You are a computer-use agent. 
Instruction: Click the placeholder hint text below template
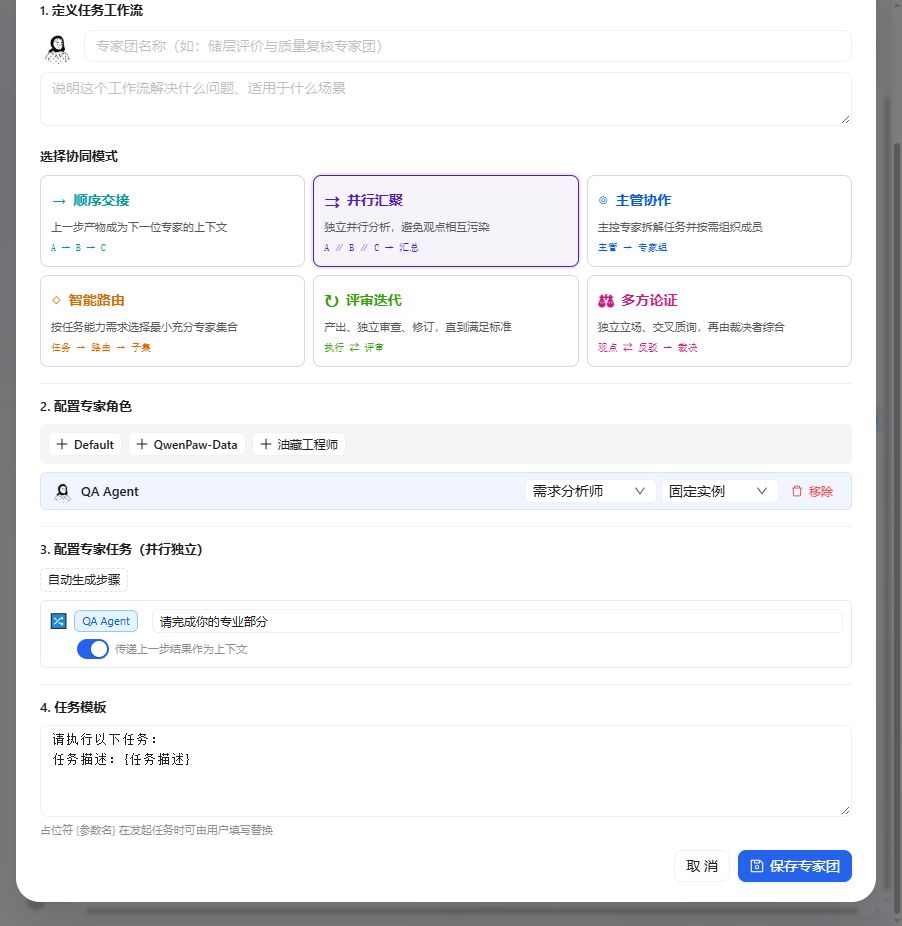[x=157, y=830]
